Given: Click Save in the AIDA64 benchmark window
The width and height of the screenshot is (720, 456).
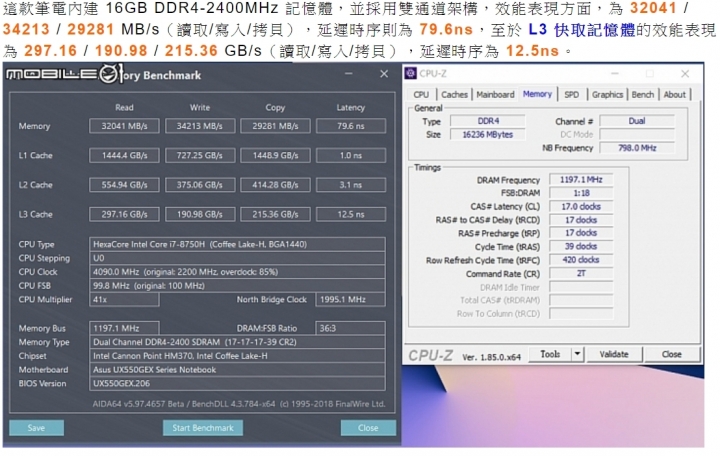Looking at the screenshot, I should click(x=36, y=428).
